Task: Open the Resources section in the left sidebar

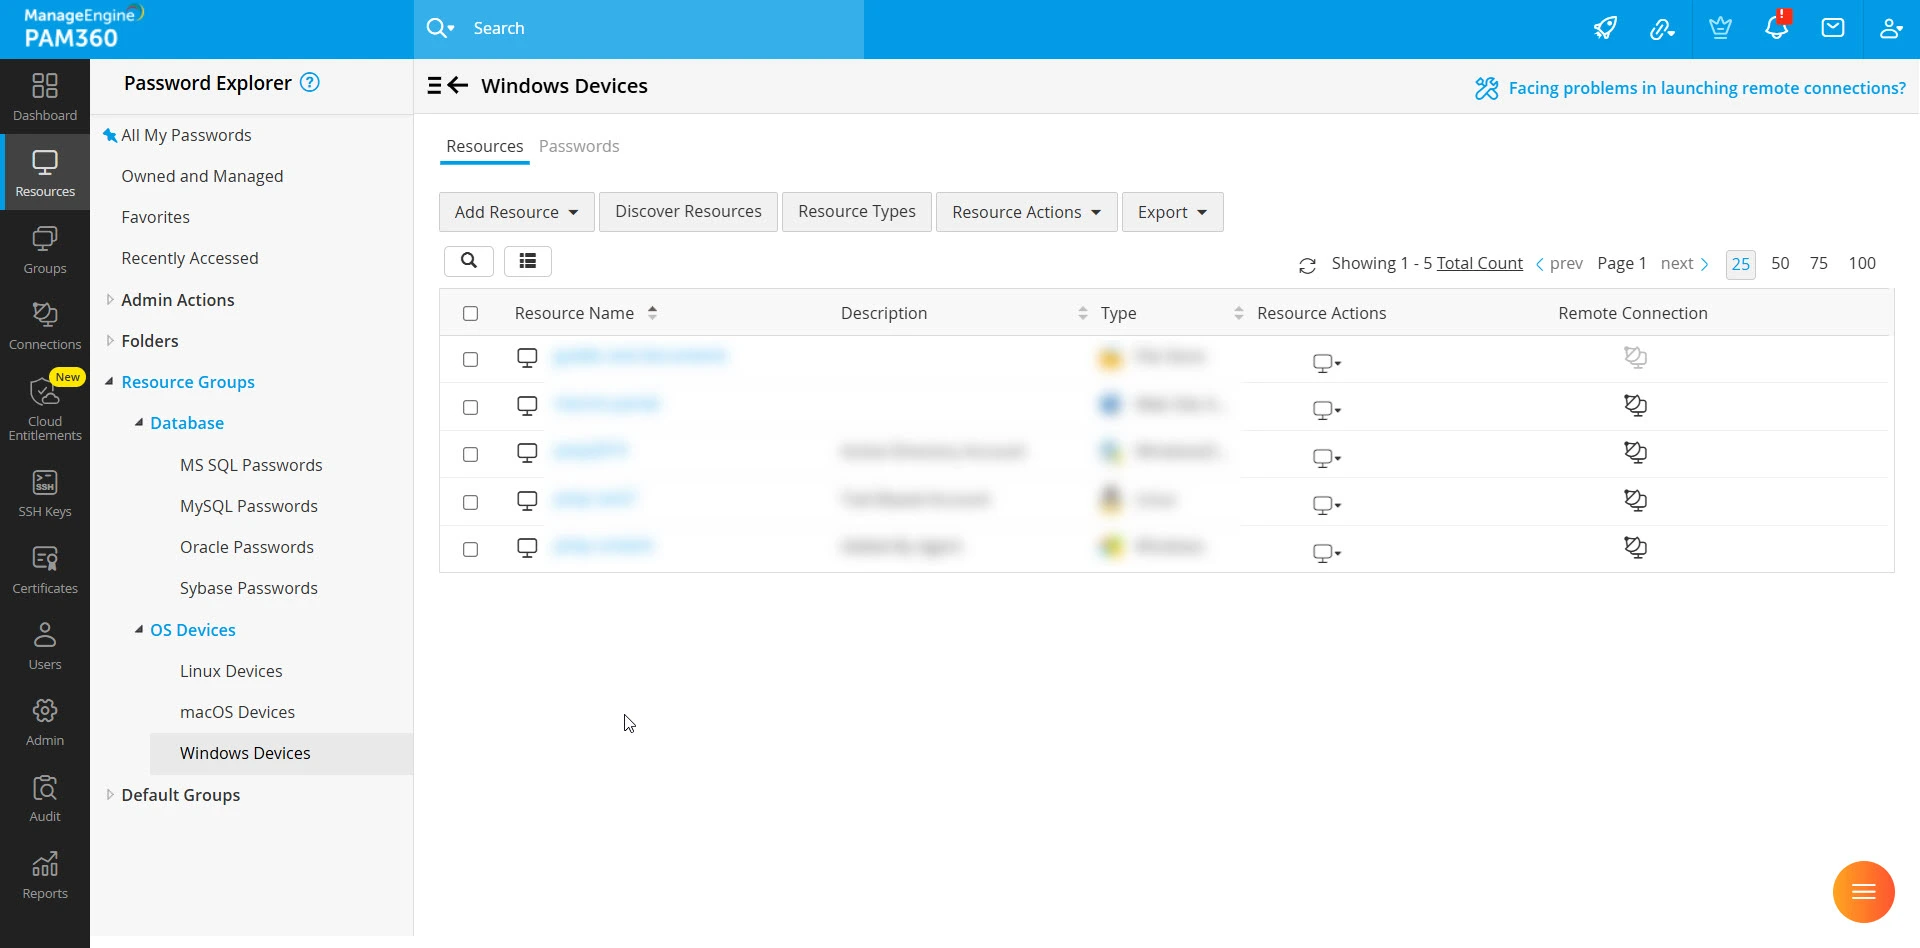Action: point(44,172)
